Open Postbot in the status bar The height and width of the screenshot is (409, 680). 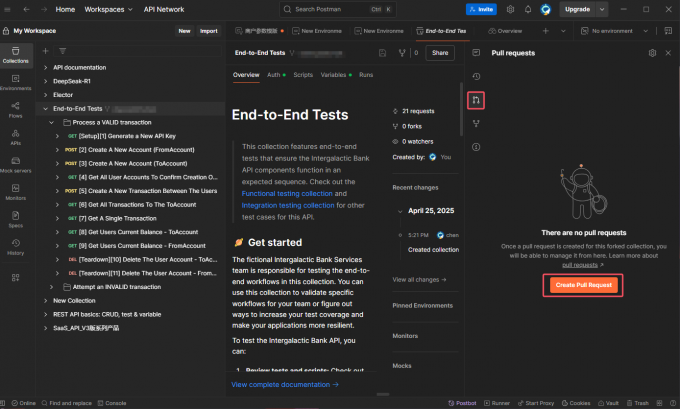click(x=462, y=403)
